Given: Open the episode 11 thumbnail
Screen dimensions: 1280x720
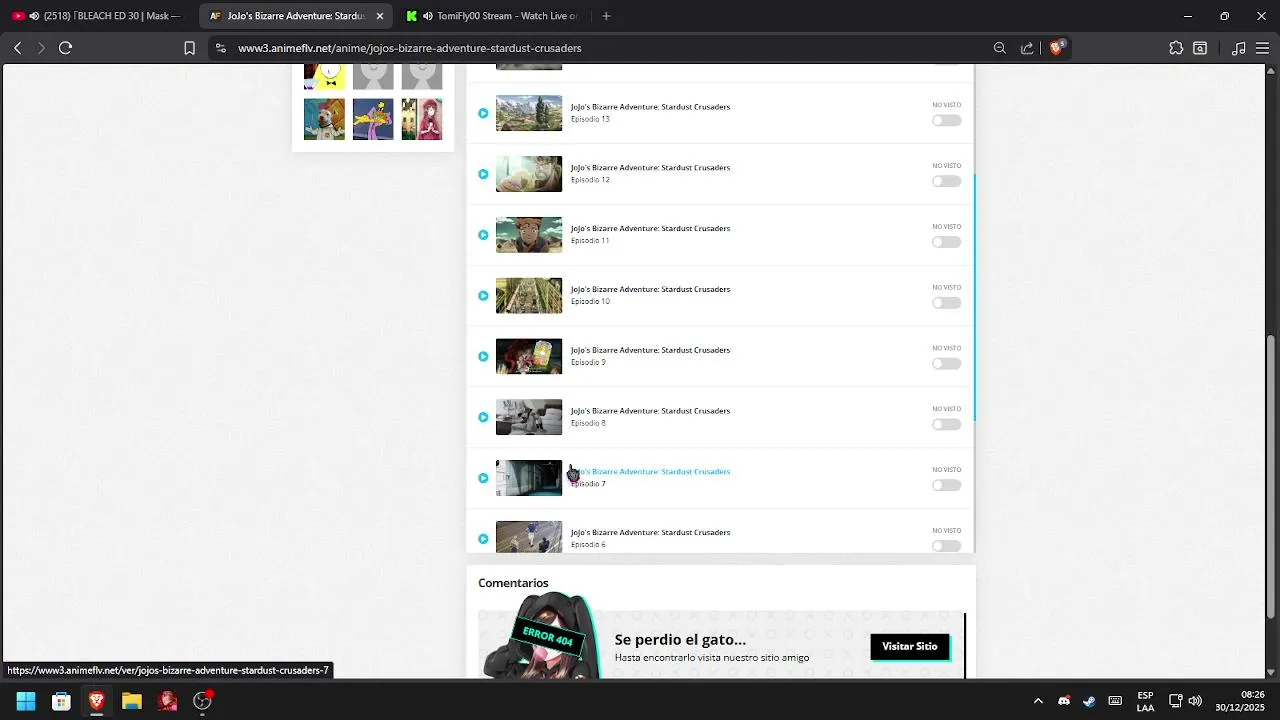Looking at the screenshot, I should coord(529,235).
